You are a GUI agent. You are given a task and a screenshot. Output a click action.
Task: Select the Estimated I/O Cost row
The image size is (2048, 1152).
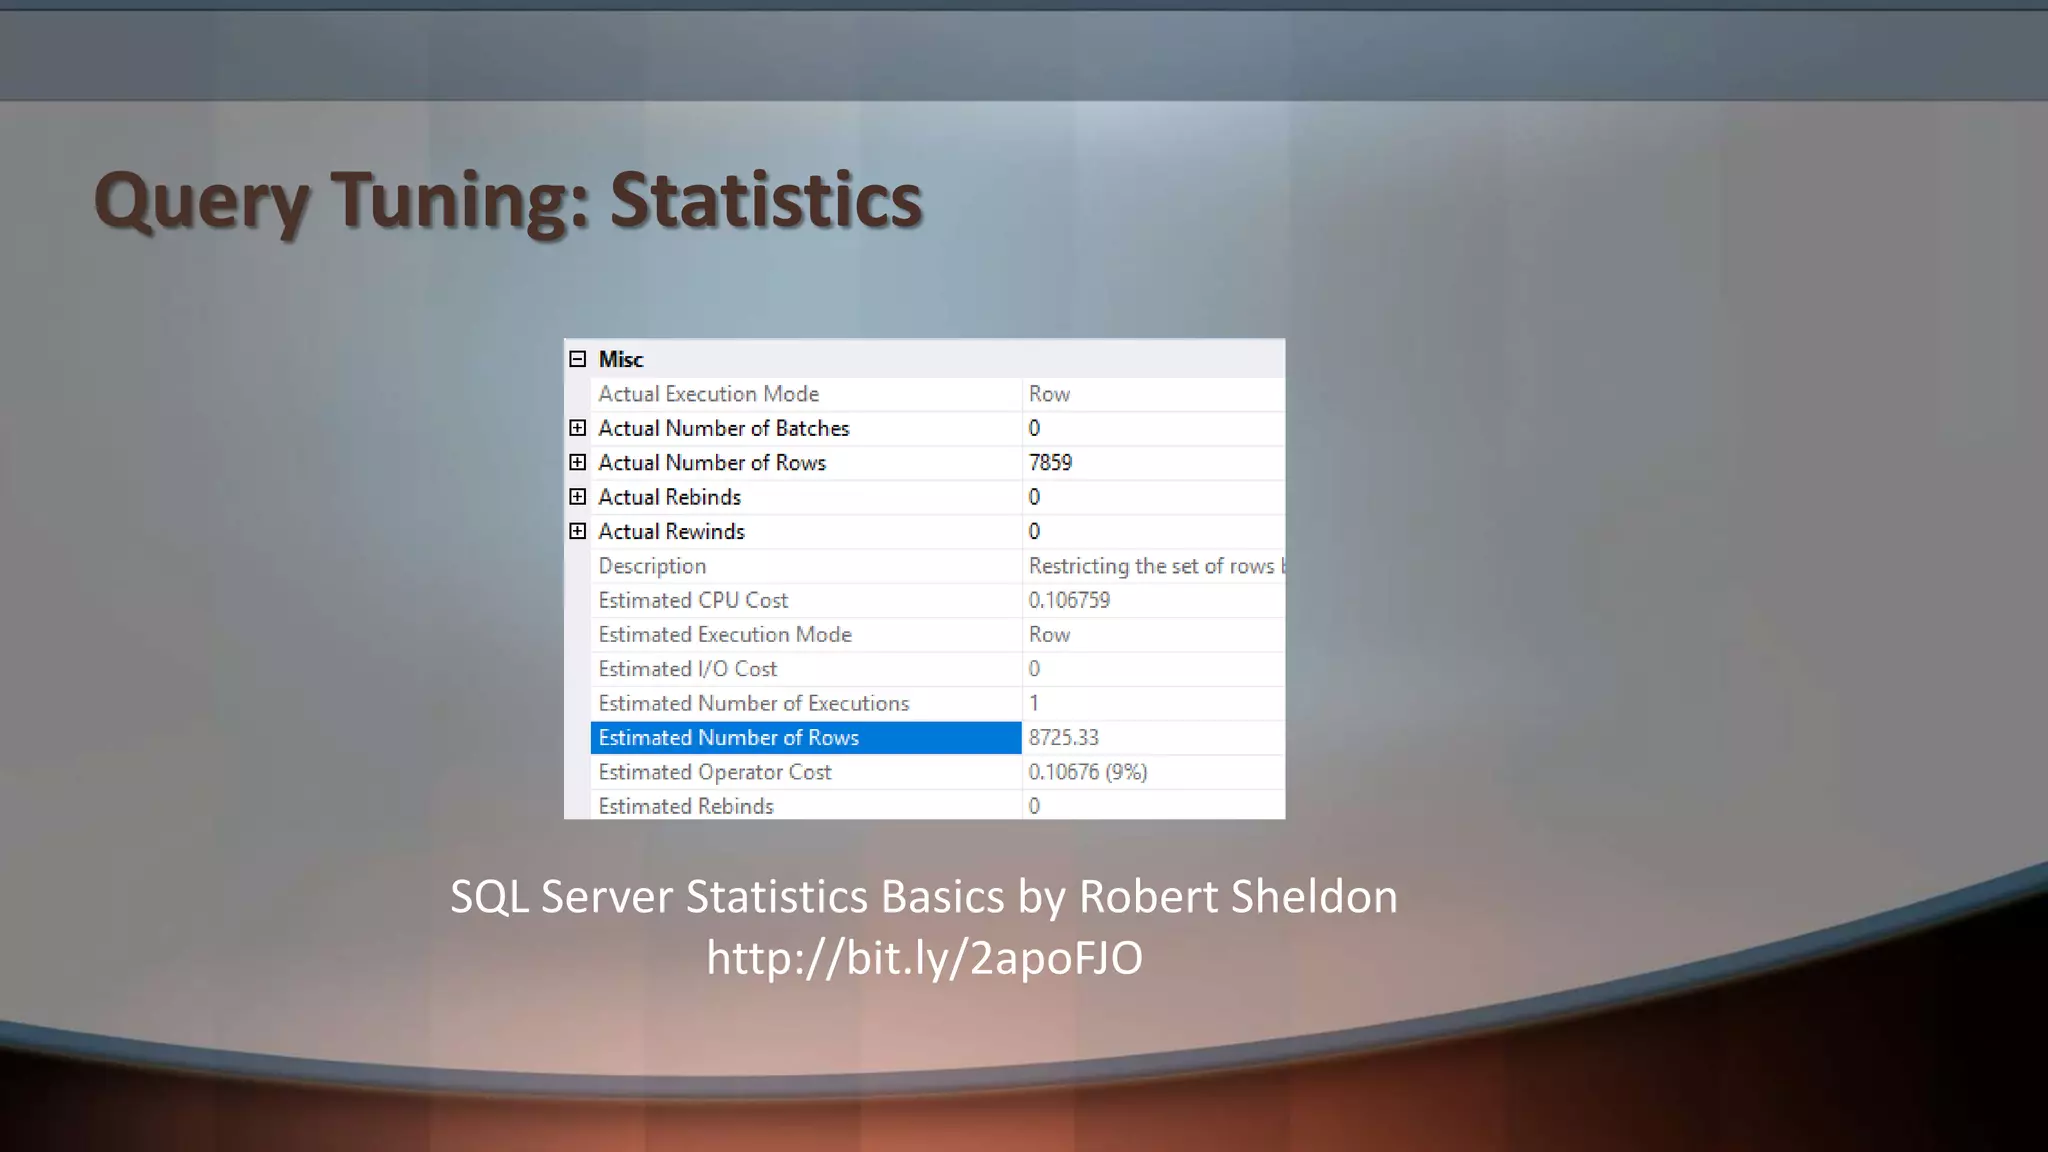(937, 669)
